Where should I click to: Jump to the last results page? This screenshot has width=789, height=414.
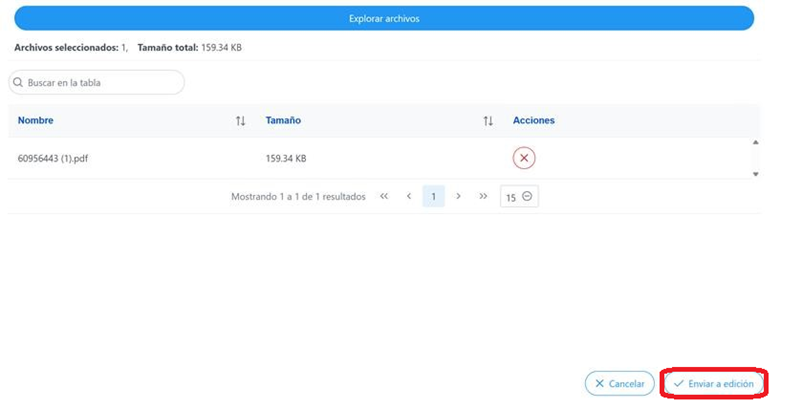(x=483, y=197)
